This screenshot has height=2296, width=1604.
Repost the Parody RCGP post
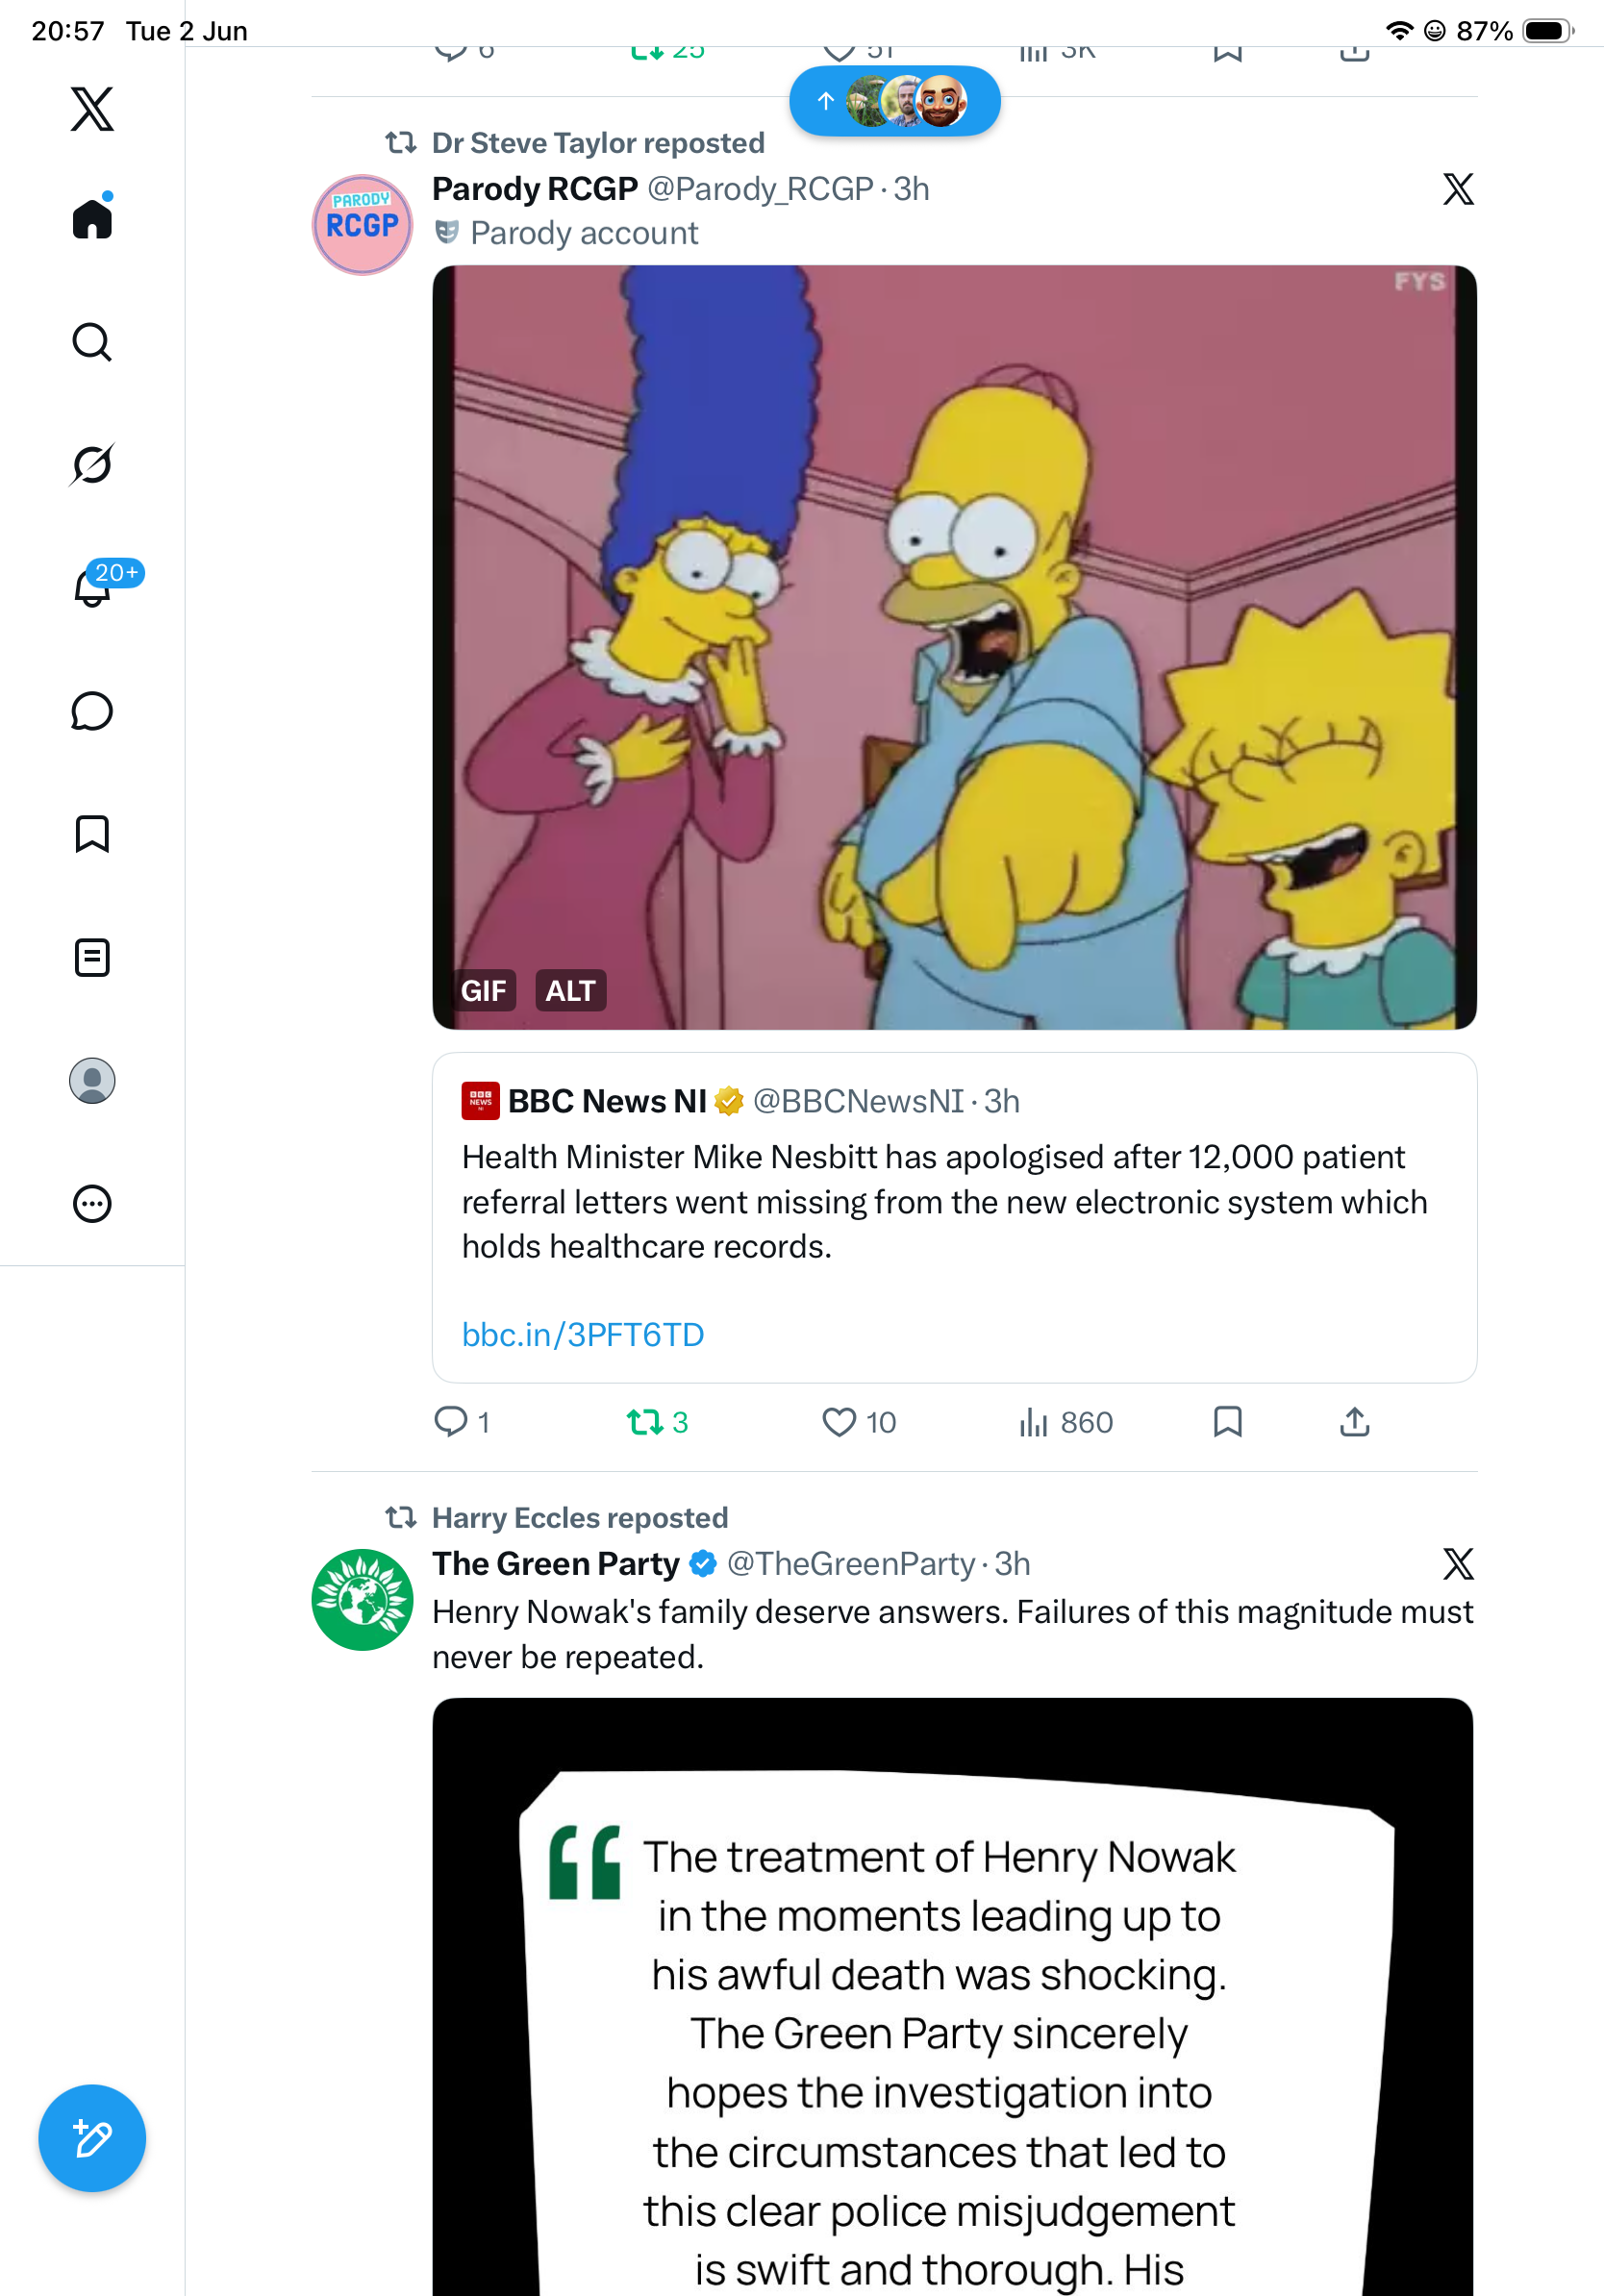(x=657, y=1422)
